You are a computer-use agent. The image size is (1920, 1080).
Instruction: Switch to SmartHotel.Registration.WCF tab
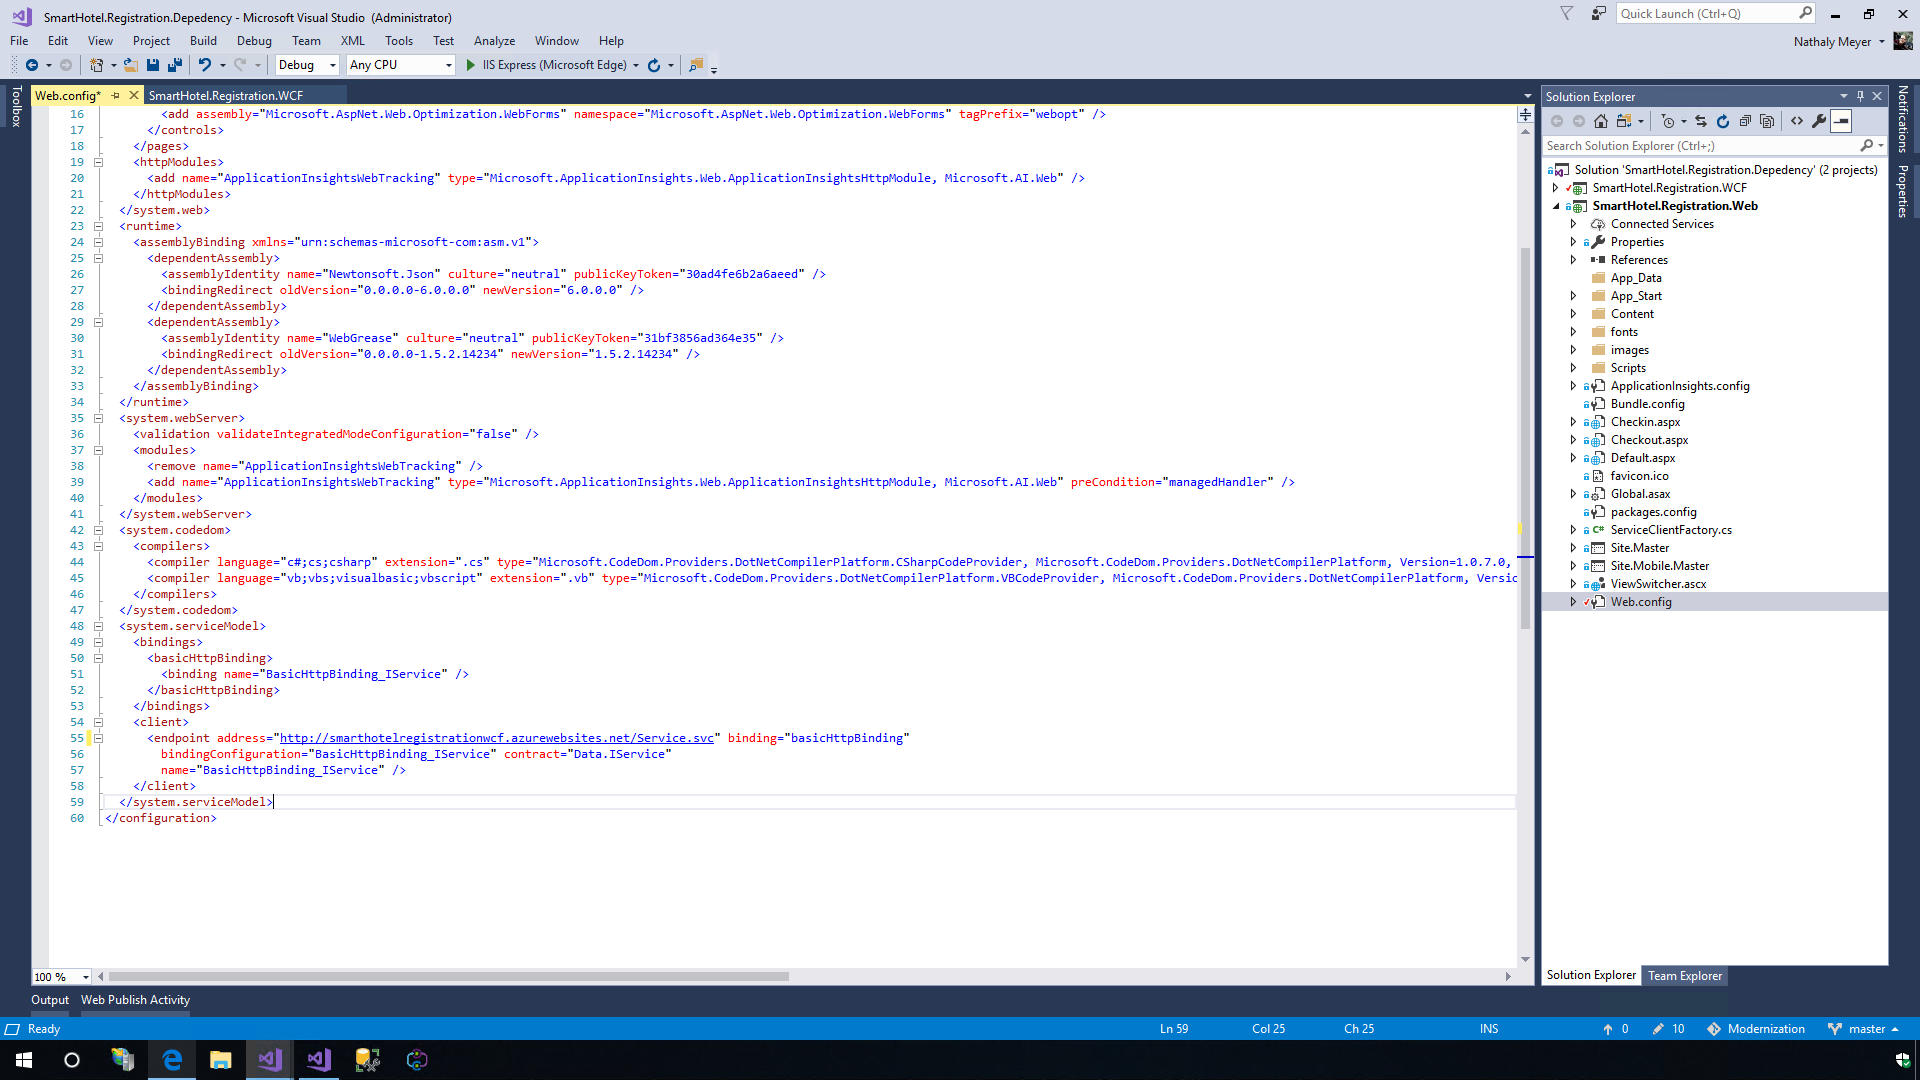coord(226,96)
